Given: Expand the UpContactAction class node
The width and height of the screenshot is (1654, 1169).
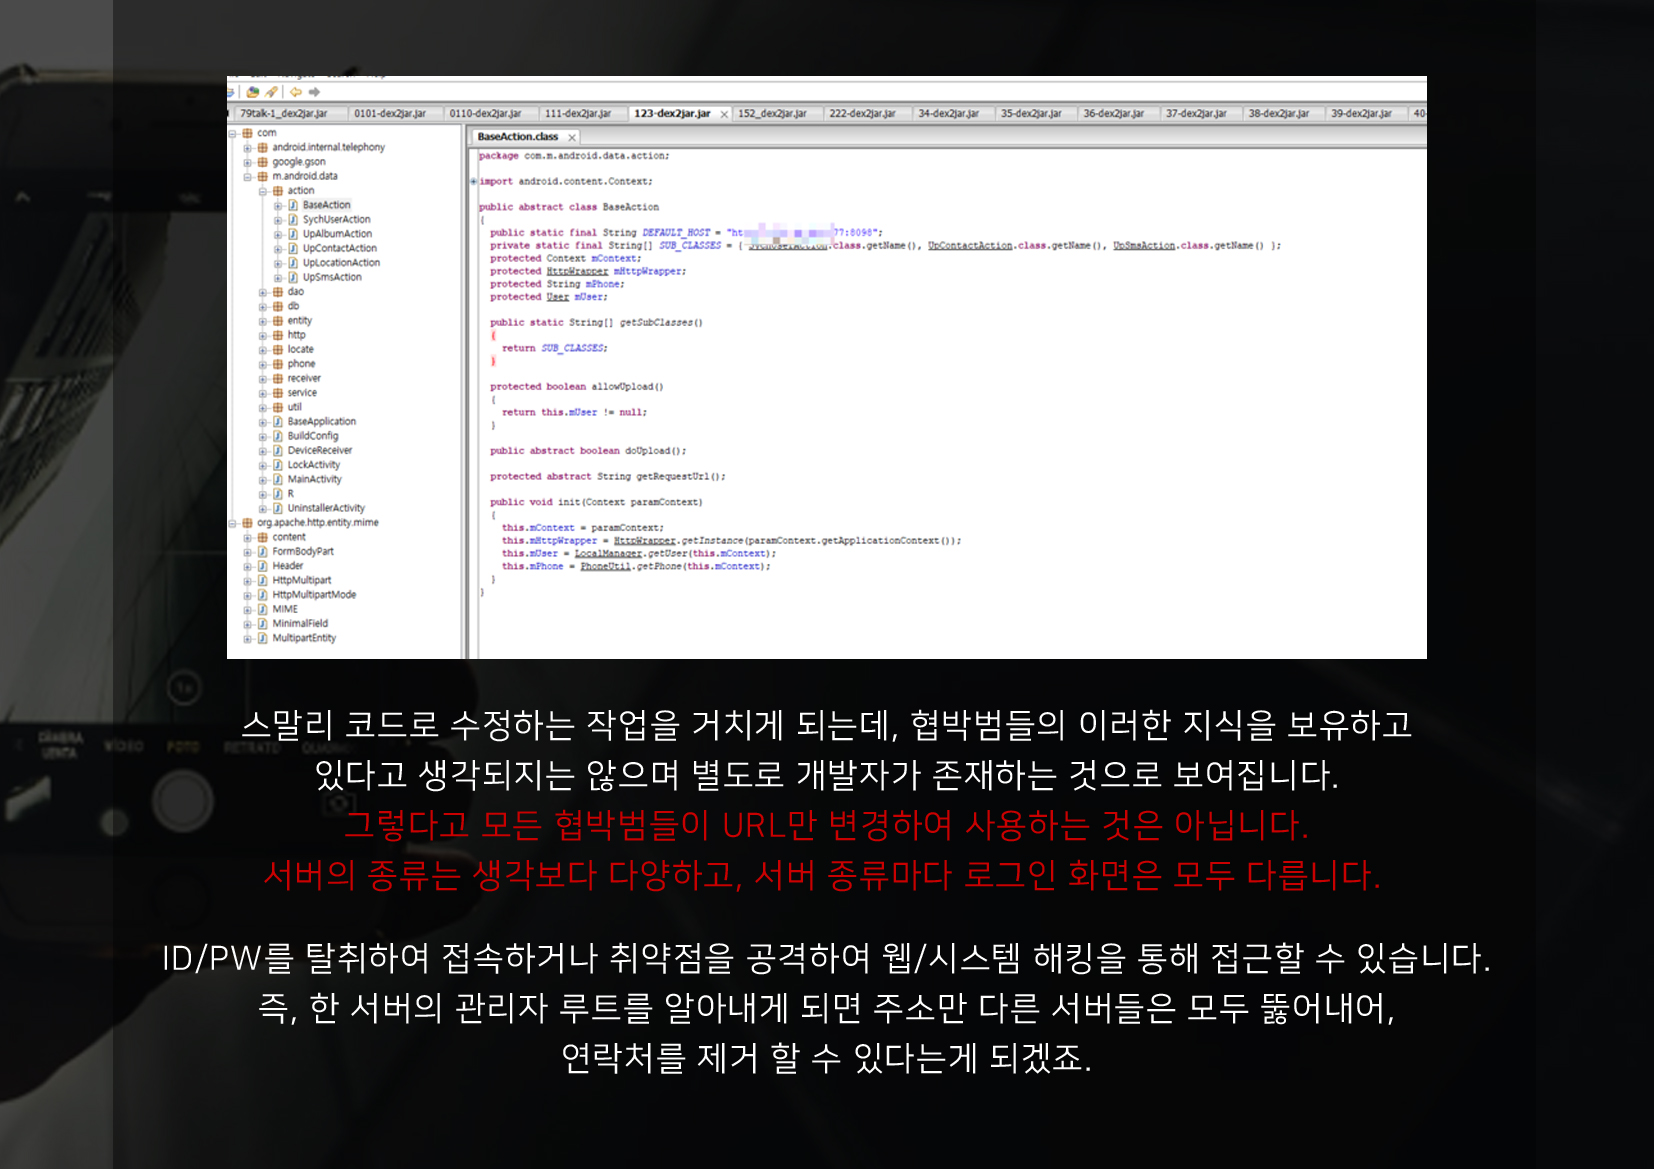Looking at the screenshot, I should [x=279, y=249].
